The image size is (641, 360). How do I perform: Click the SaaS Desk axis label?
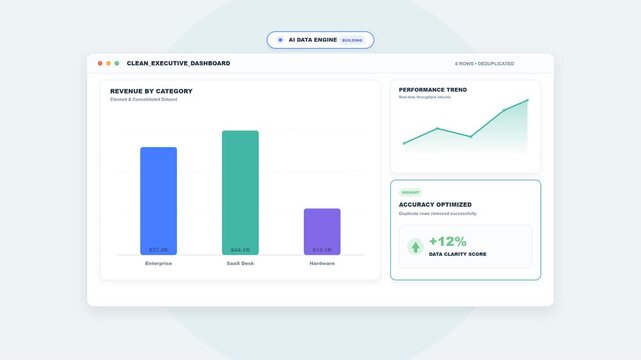(x=240, y=264)
